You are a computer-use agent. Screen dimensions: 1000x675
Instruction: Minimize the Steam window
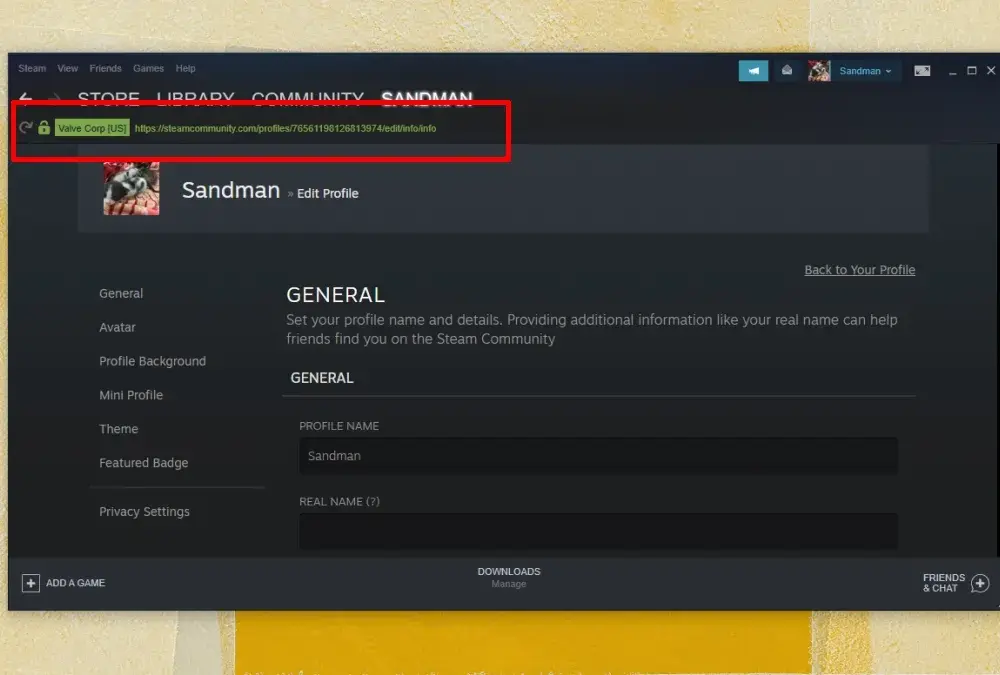tap(952, 71)
